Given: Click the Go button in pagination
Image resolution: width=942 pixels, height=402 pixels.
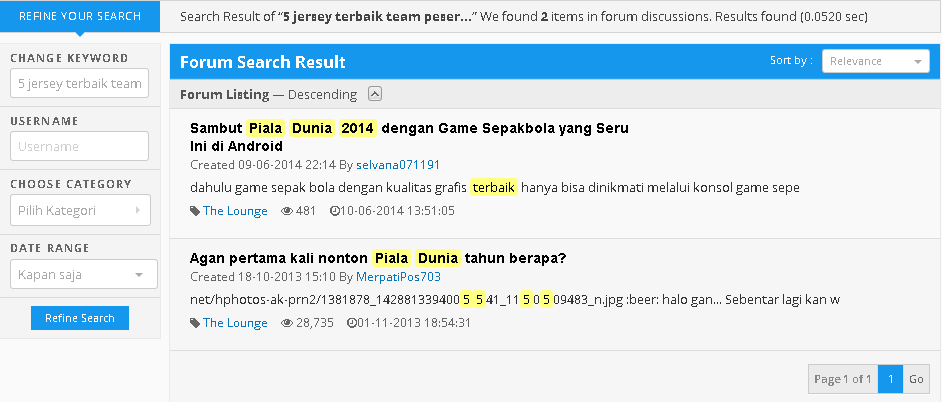Looking at the screenshot, I should point(916,379).
